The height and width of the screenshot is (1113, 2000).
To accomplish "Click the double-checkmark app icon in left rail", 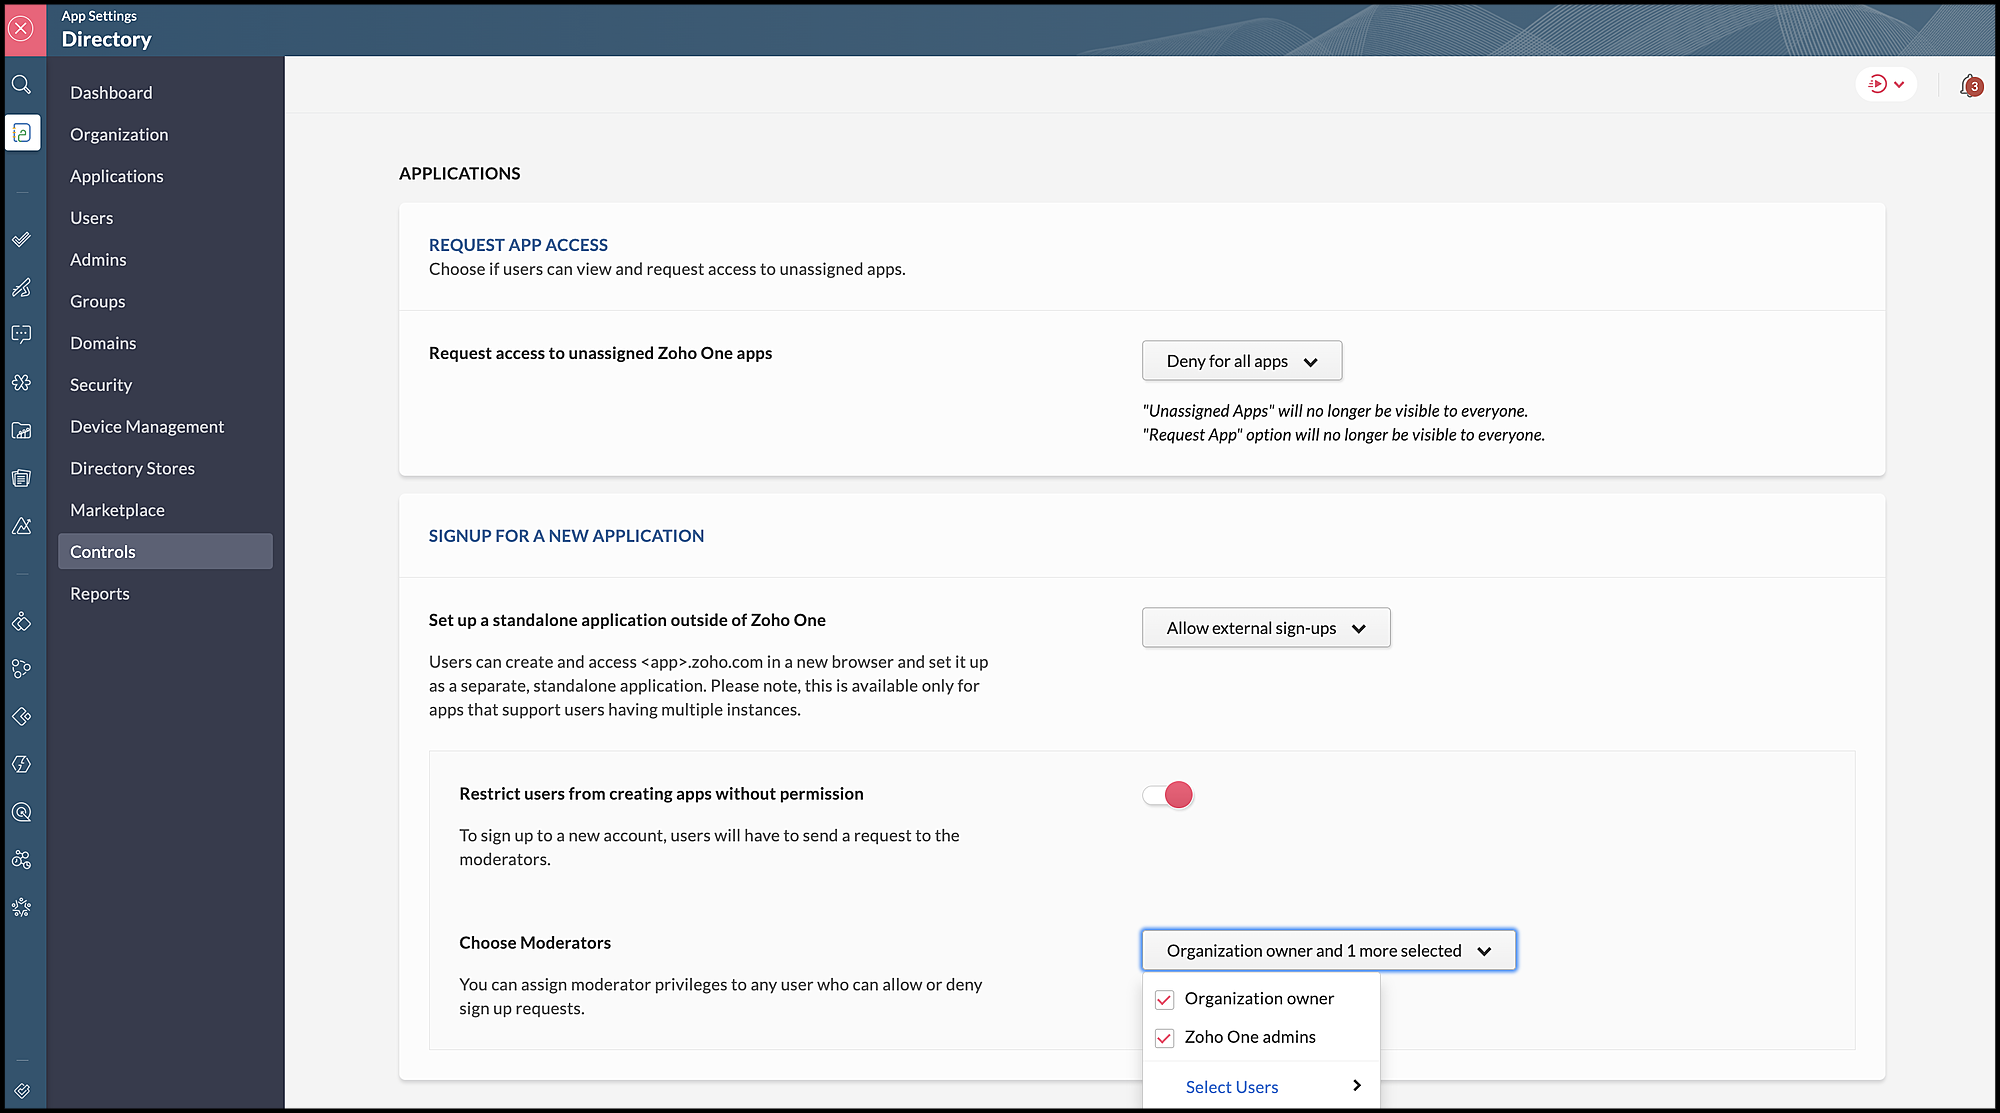I will click(21, 240).
